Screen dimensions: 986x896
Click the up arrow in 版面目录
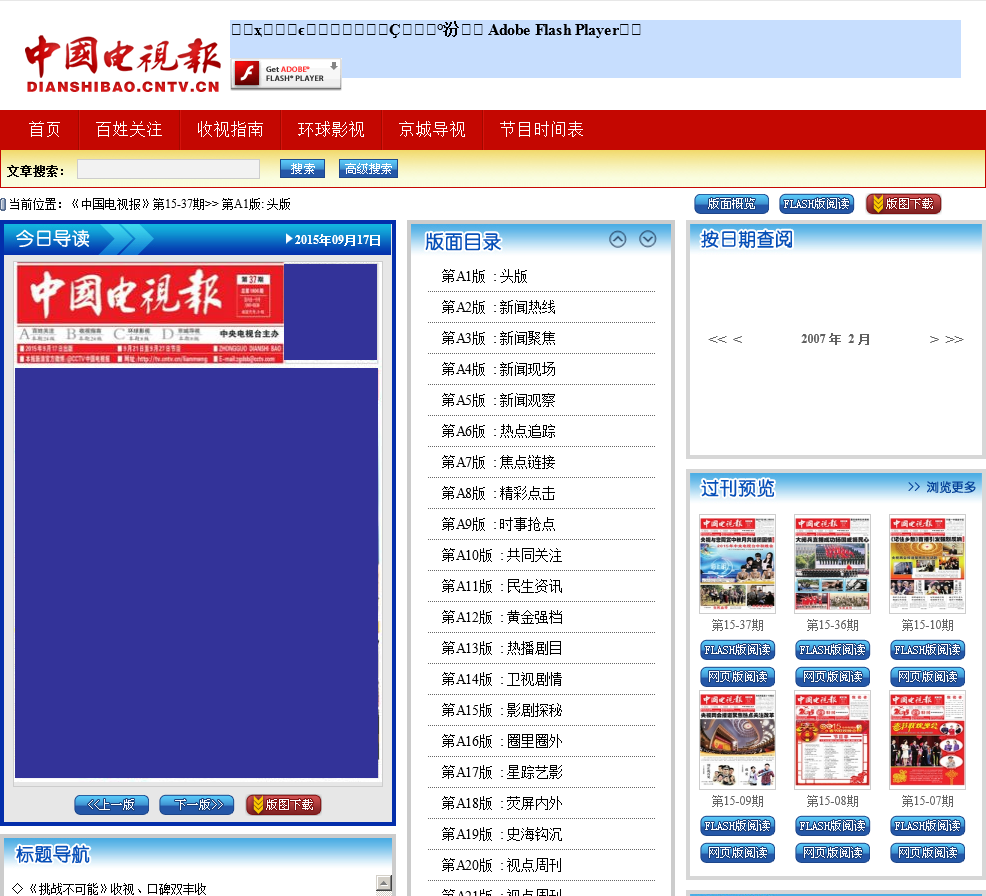pos(618,240)
